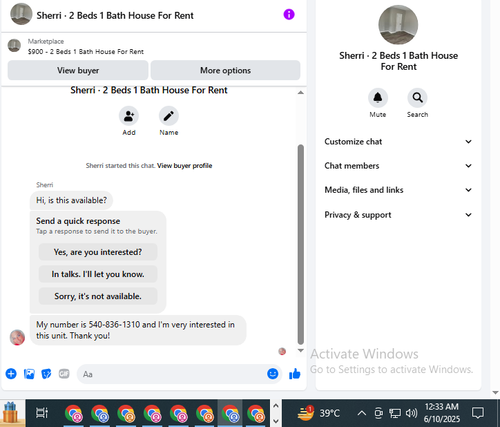500x427 pixels.
Task: Click the Aa message input field
Action: click(x=173, y=374)
